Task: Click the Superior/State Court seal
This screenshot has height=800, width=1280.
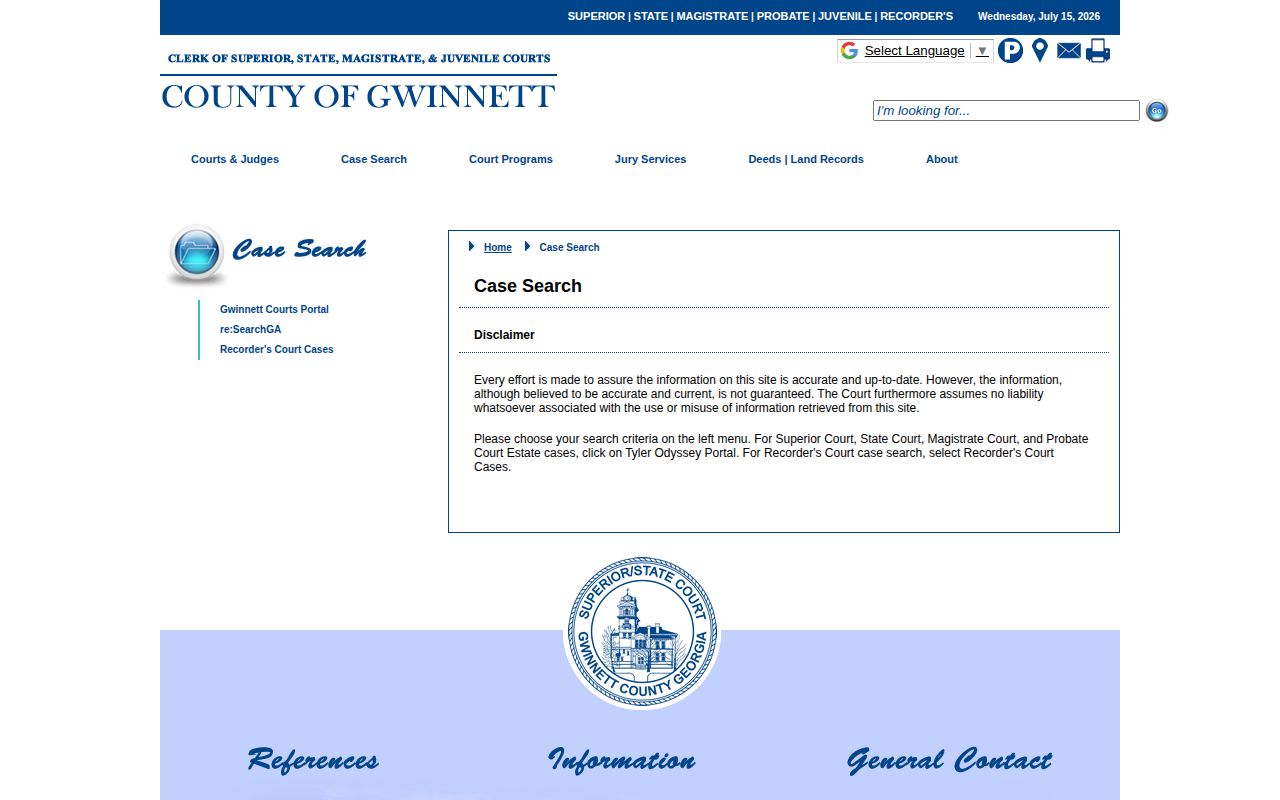Action: [642, 633]
